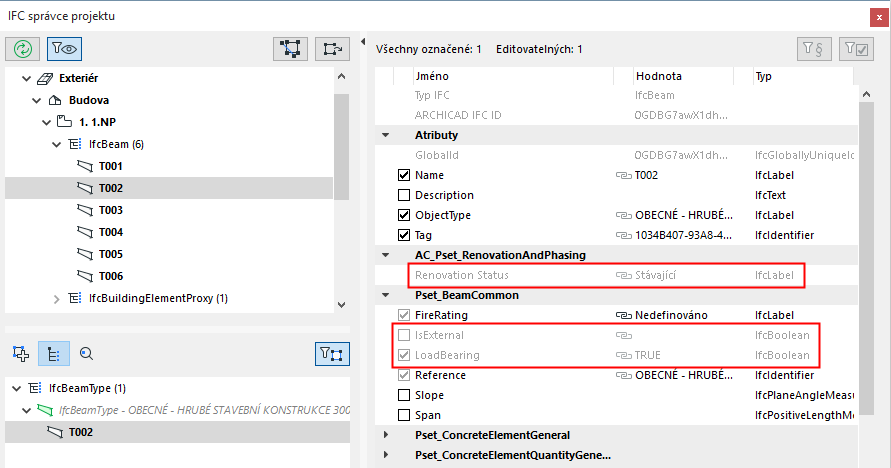
Task: Expand the IfcBuildingElementProxy (1) node
Action: (x=57, y=298)
